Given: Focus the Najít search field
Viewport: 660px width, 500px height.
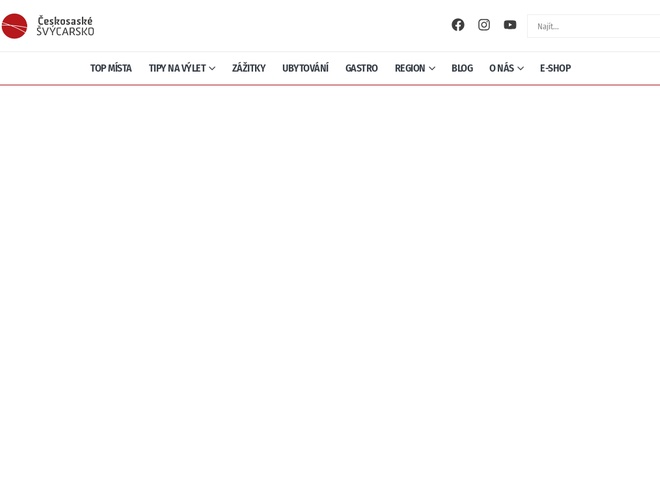Looking at the screenshot, I should [595, 26].
